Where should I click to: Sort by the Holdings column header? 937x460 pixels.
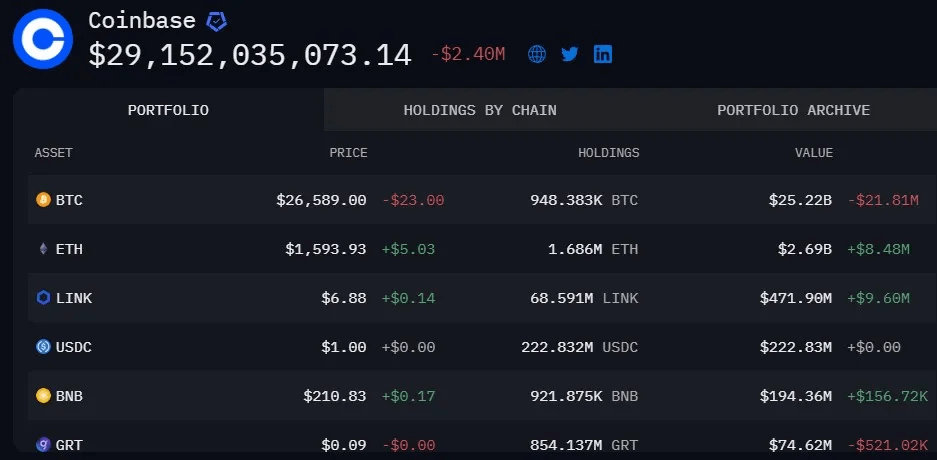pyautogui.click(x=608, y=152)
